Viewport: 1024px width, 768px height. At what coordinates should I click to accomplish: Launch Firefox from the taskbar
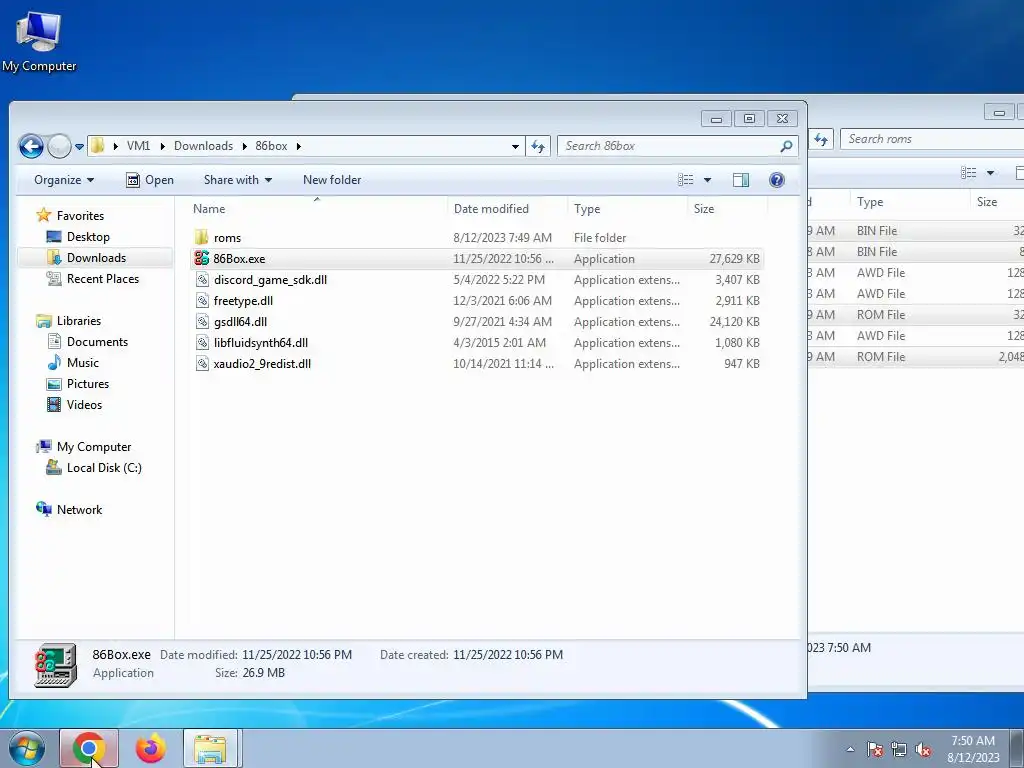coord(151,748)
